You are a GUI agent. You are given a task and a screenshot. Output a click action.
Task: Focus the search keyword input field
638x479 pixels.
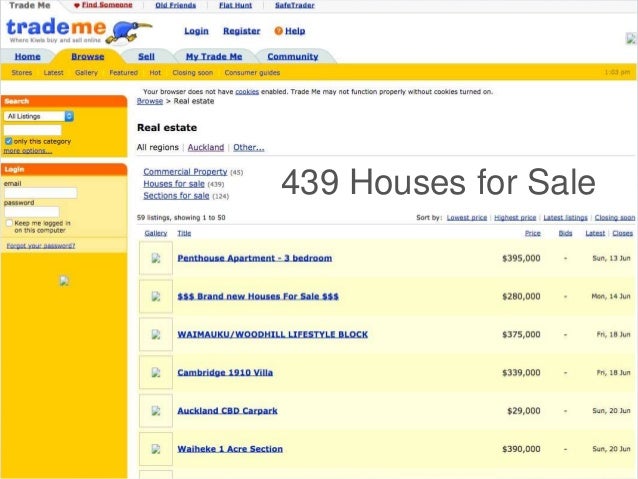click(x=33, y=130)
